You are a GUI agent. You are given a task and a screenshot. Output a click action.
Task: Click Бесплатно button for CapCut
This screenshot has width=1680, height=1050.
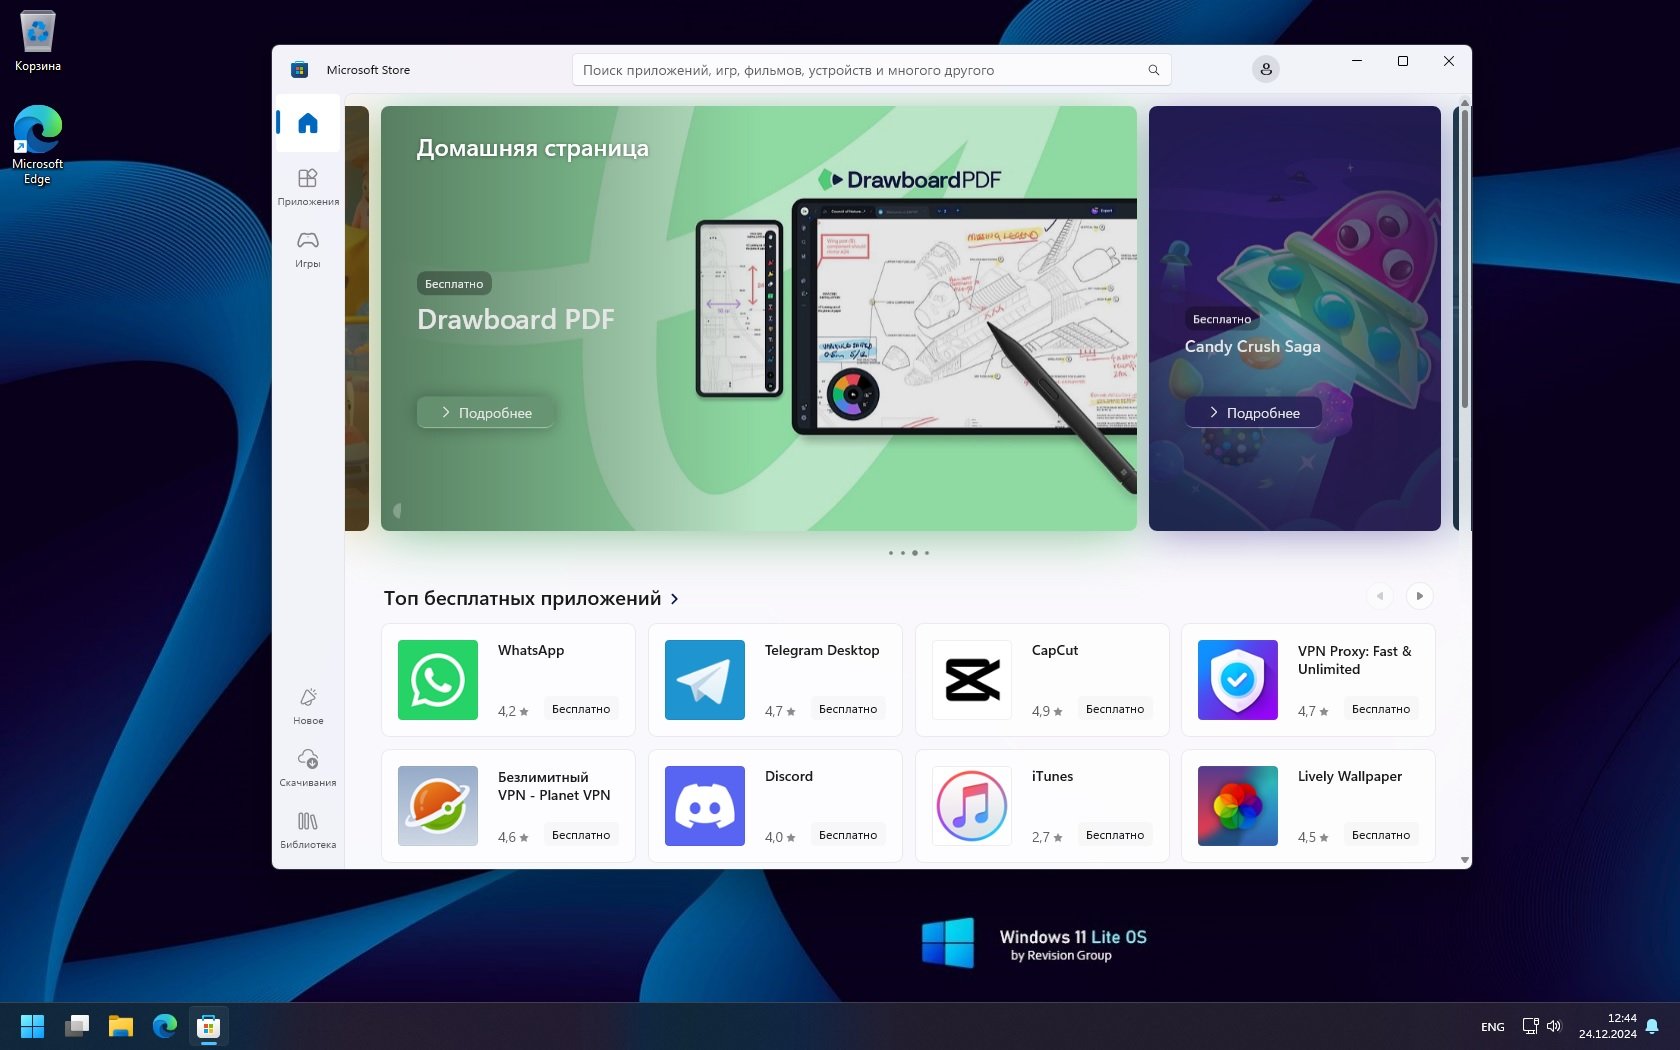click(1115, 709)
